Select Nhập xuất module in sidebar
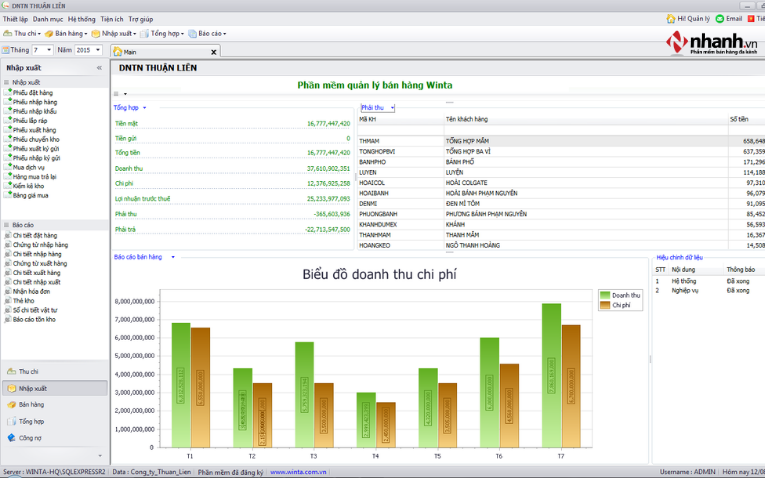The width and height of the screenshot is (765, 478). (55, 388)
